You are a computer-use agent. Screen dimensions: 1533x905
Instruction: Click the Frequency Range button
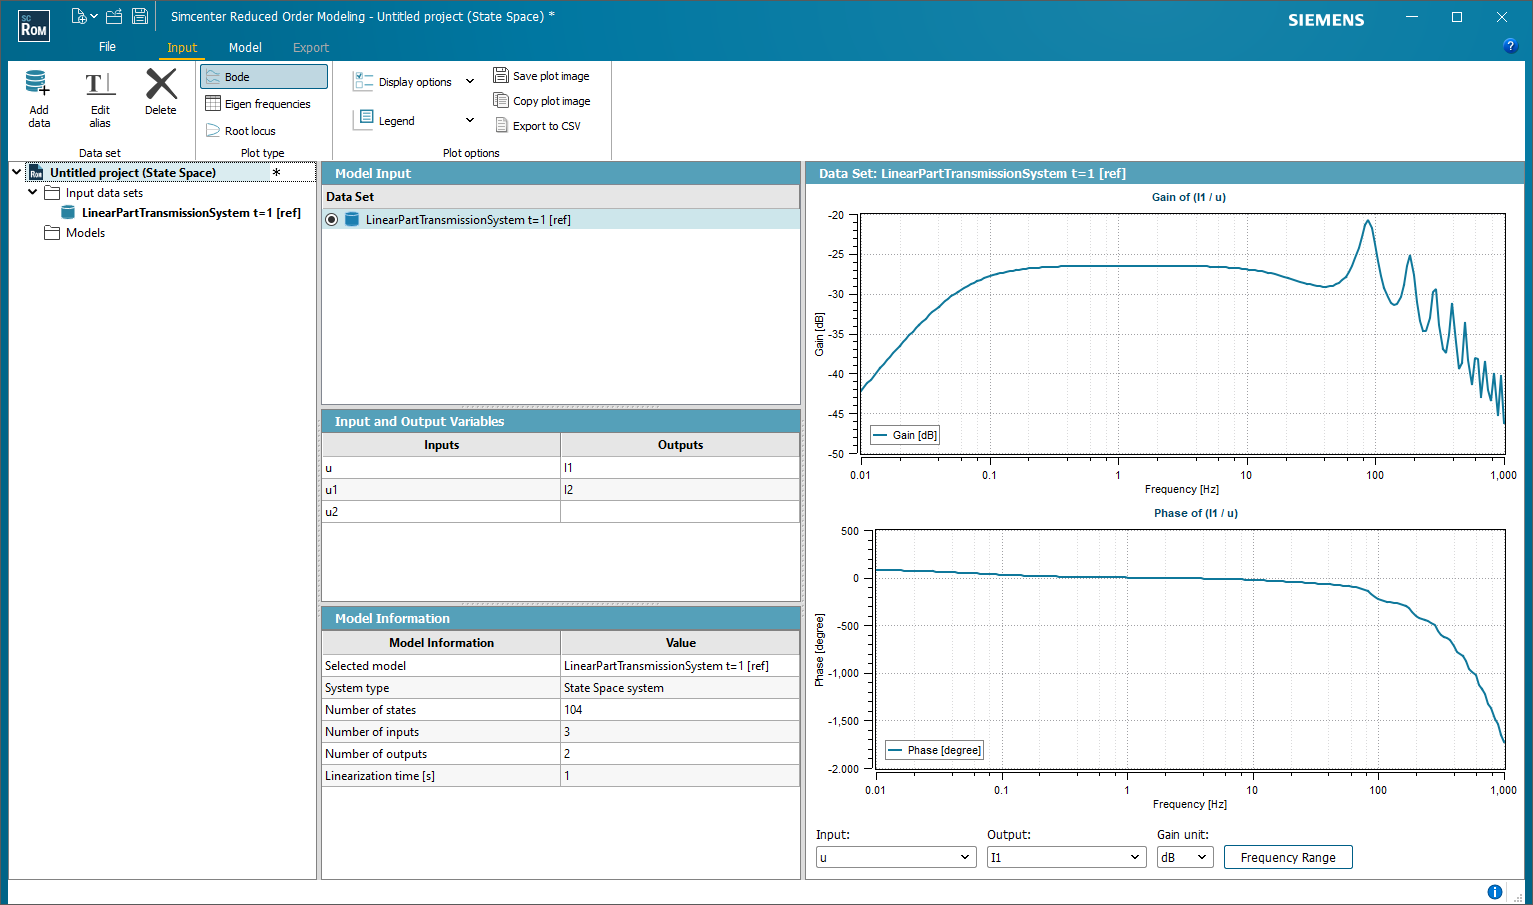(x=1288, y=857)
